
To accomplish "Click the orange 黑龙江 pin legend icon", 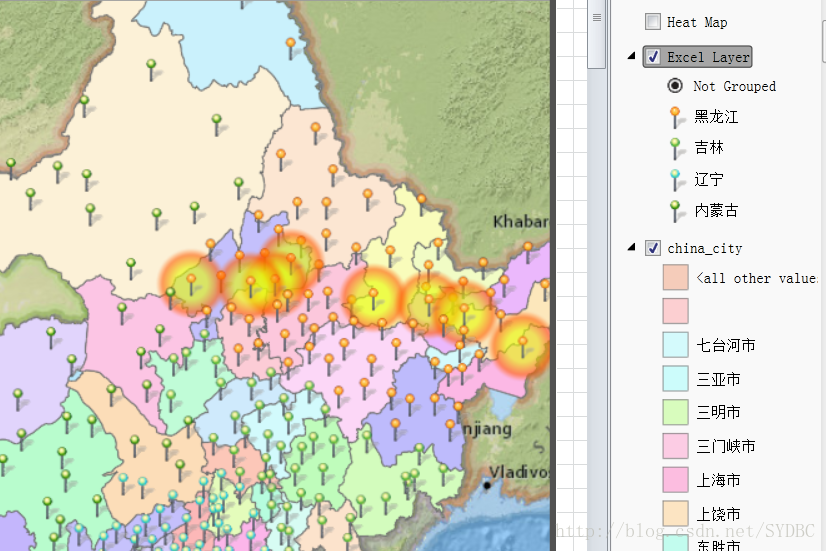I will (675, 116).
